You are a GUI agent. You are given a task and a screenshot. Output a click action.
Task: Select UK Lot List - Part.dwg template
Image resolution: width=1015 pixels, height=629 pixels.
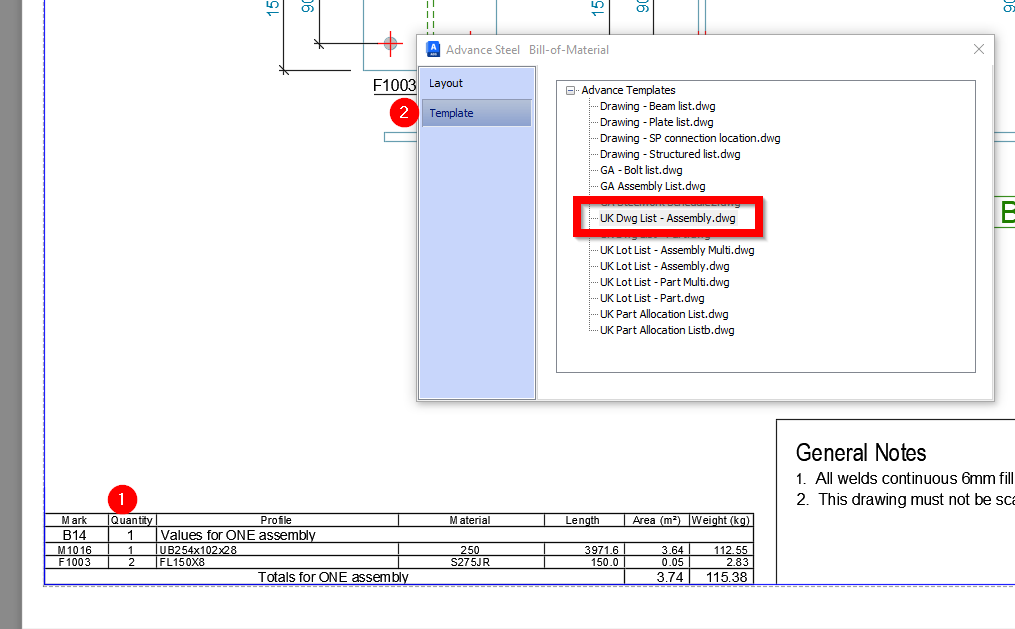pos(652,298)
